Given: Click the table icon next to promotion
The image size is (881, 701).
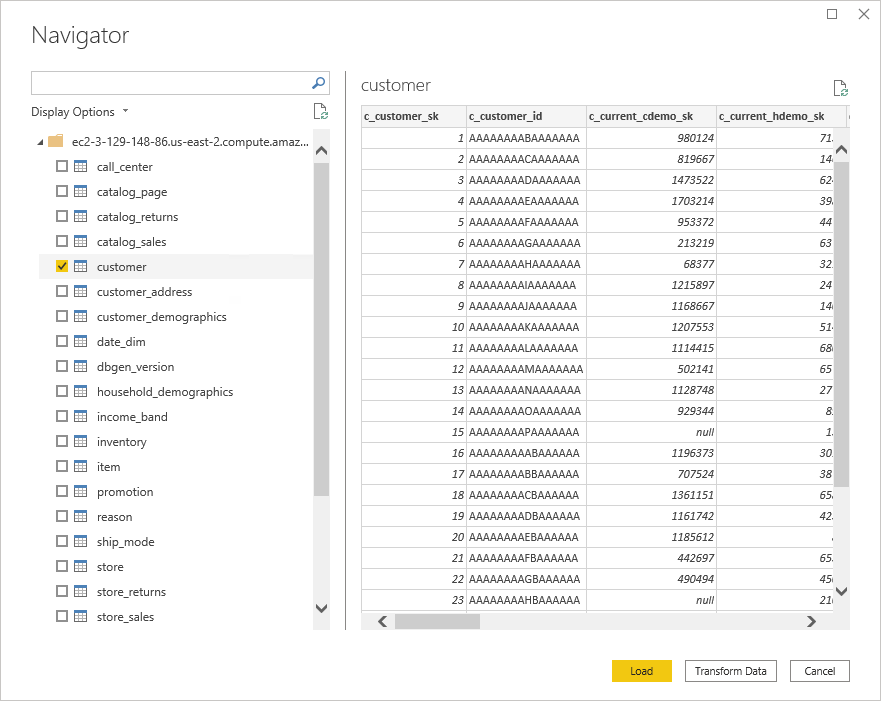Looking at the screenshot, I should [83, 491].
